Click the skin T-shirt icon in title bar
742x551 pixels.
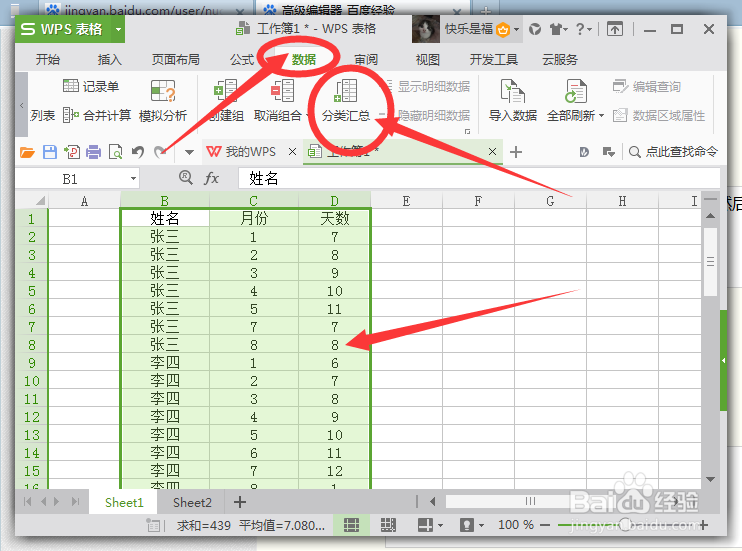(556, 29)
